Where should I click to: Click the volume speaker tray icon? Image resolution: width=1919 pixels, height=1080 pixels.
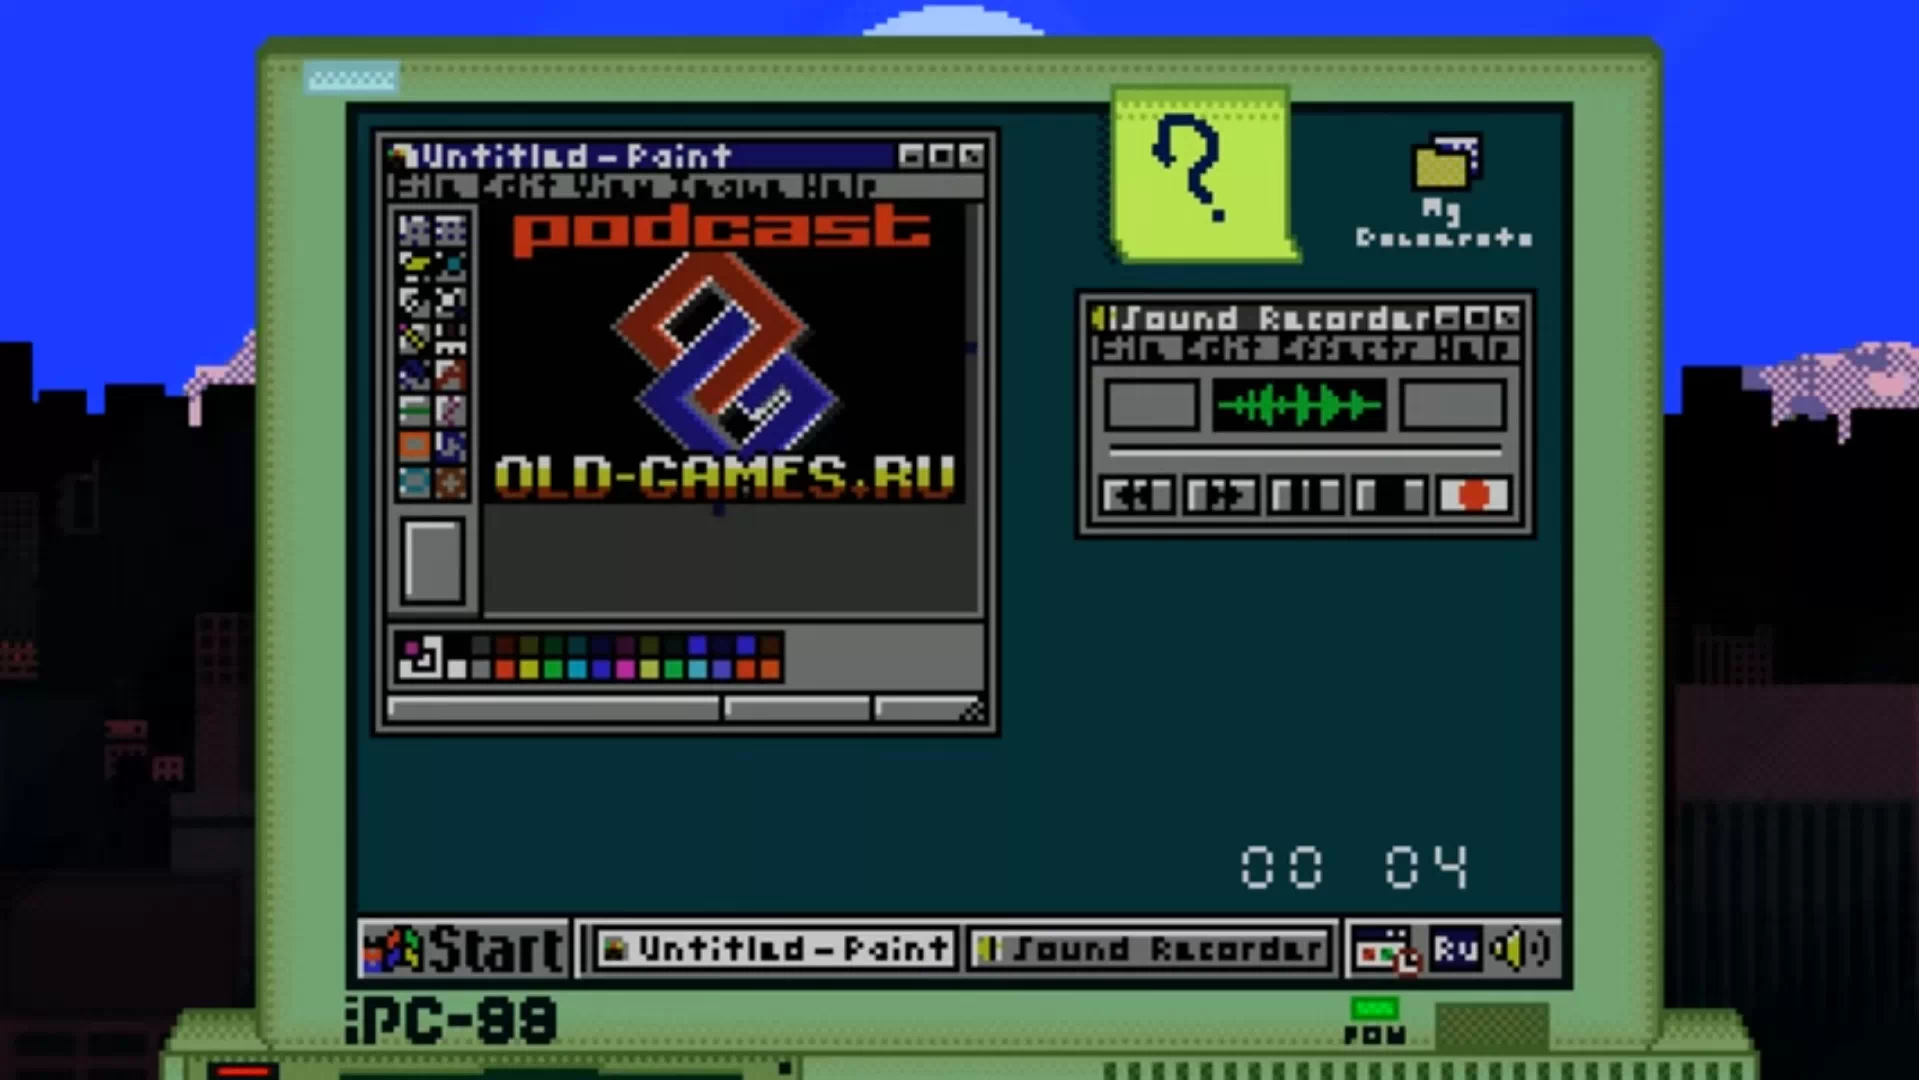coord(1519,948)
